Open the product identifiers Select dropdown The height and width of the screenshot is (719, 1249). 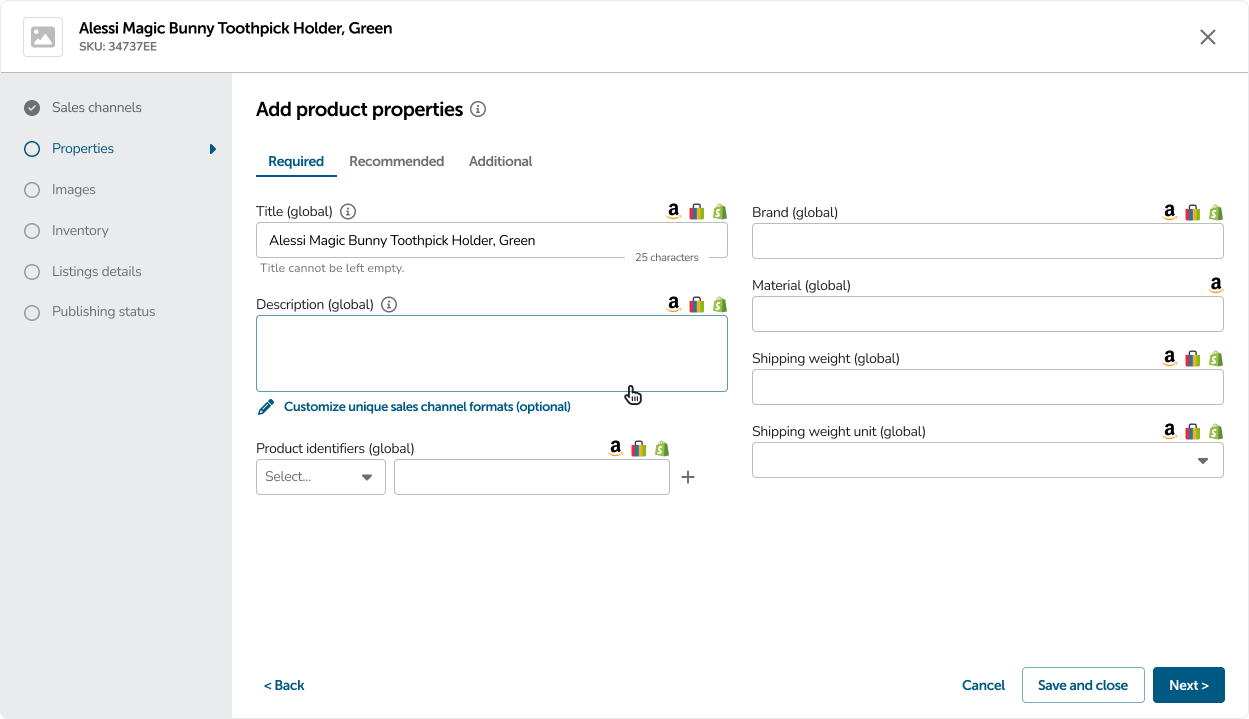click(320, 477)
